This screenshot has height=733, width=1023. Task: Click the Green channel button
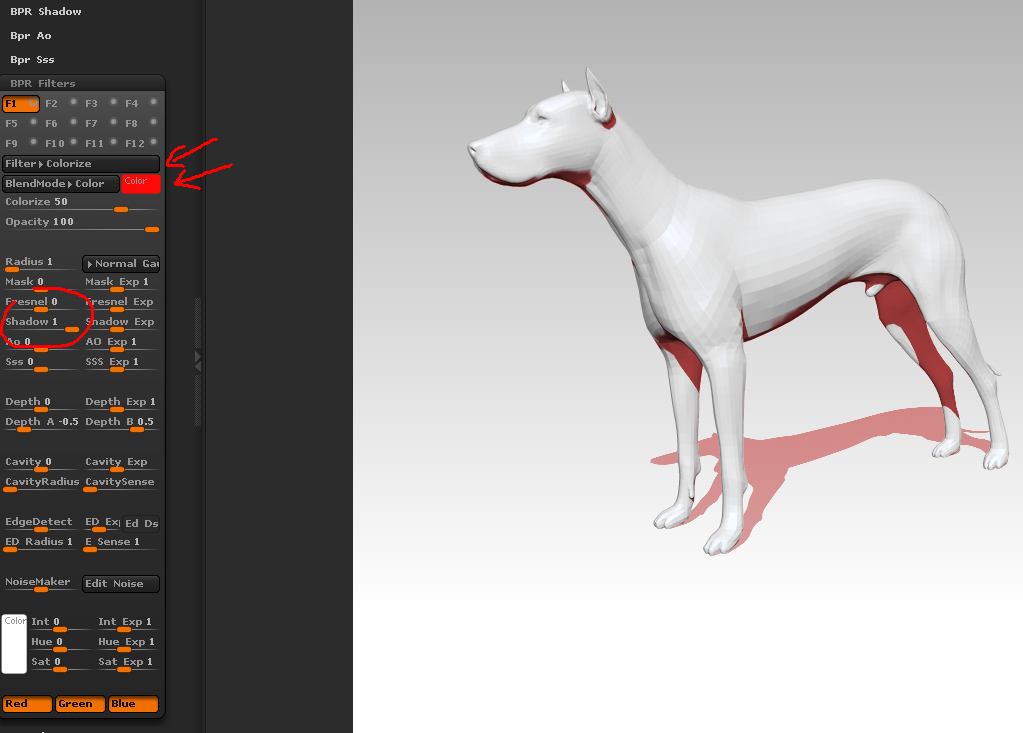pos(79,704)
